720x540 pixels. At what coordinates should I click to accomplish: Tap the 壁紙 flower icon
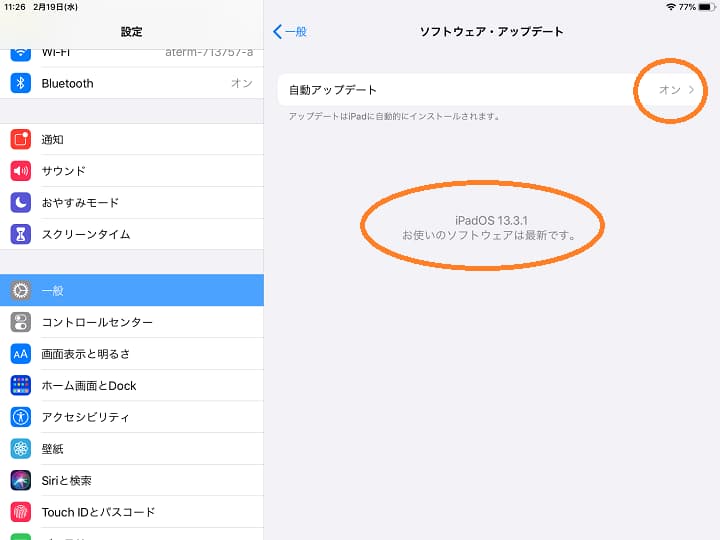(x=21, y=449)
